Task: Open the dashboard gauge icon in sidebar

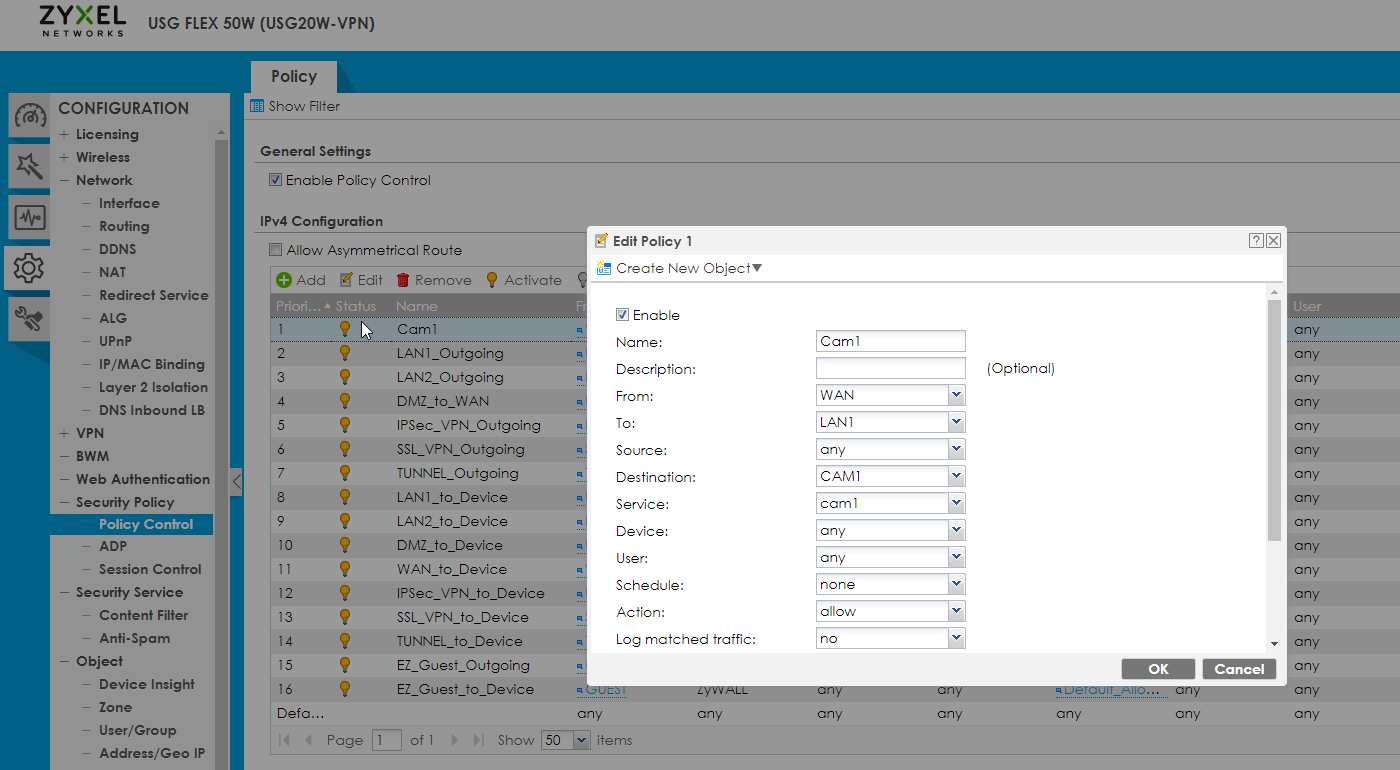Action: tap(29, 116)
